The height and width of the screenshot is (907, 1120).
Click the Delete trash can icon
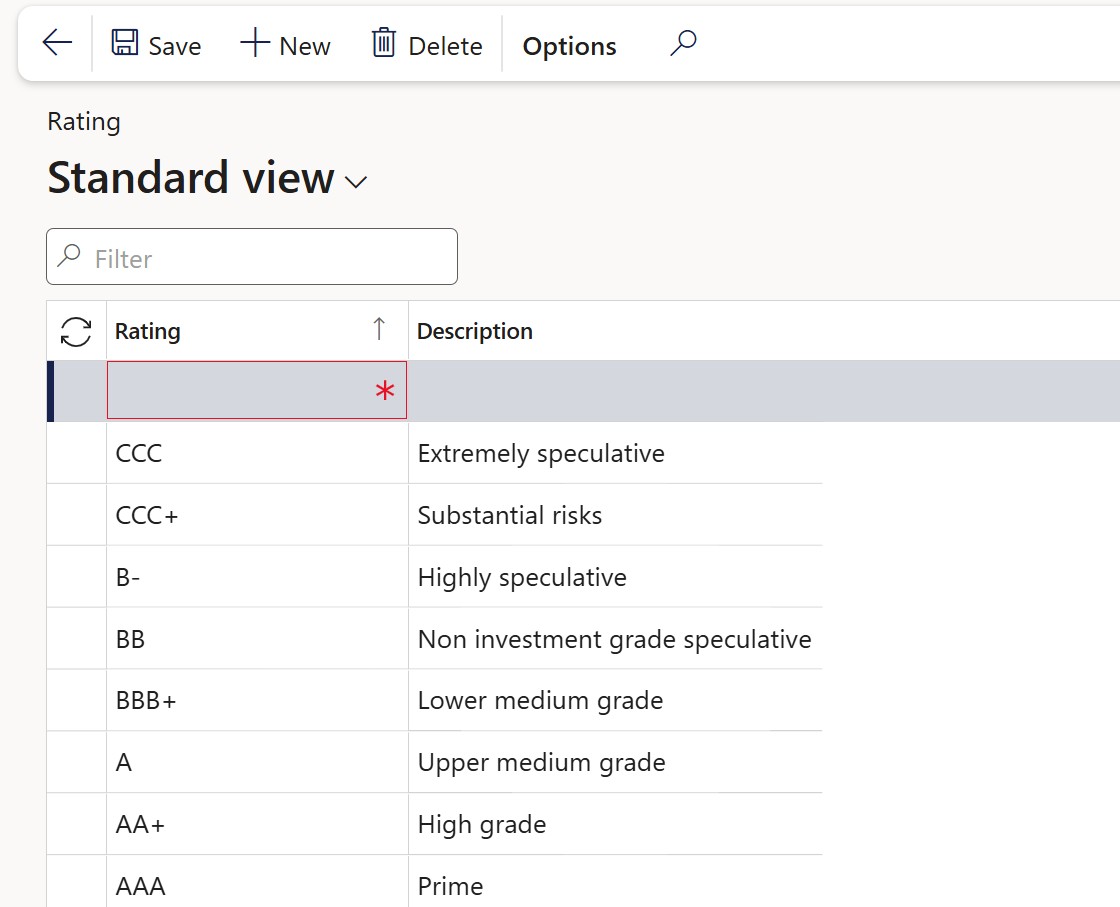pos(383,44)
